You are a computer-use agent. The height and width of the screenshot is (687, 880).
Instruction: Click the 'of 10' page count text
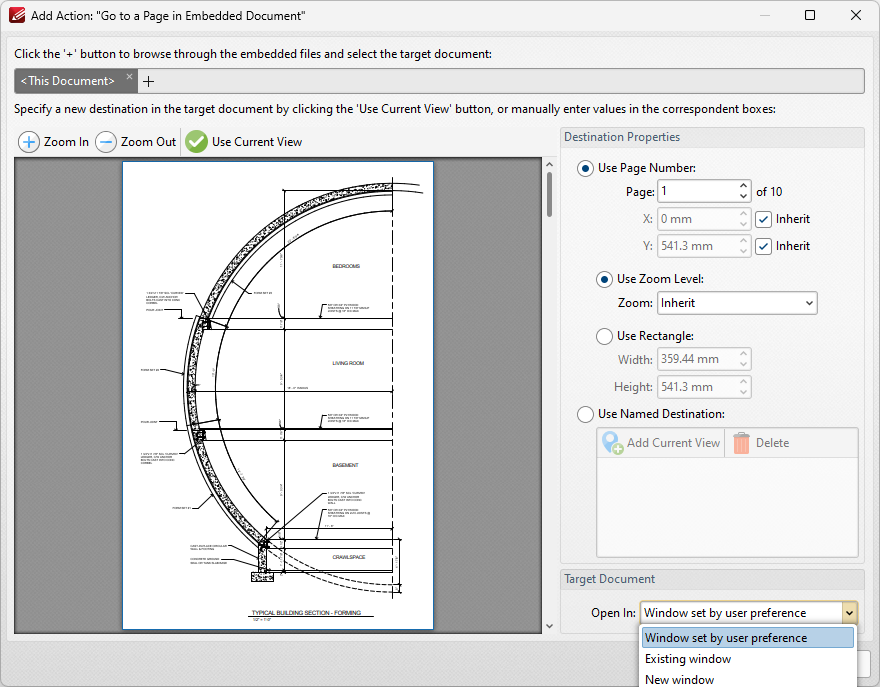[769, 192]
